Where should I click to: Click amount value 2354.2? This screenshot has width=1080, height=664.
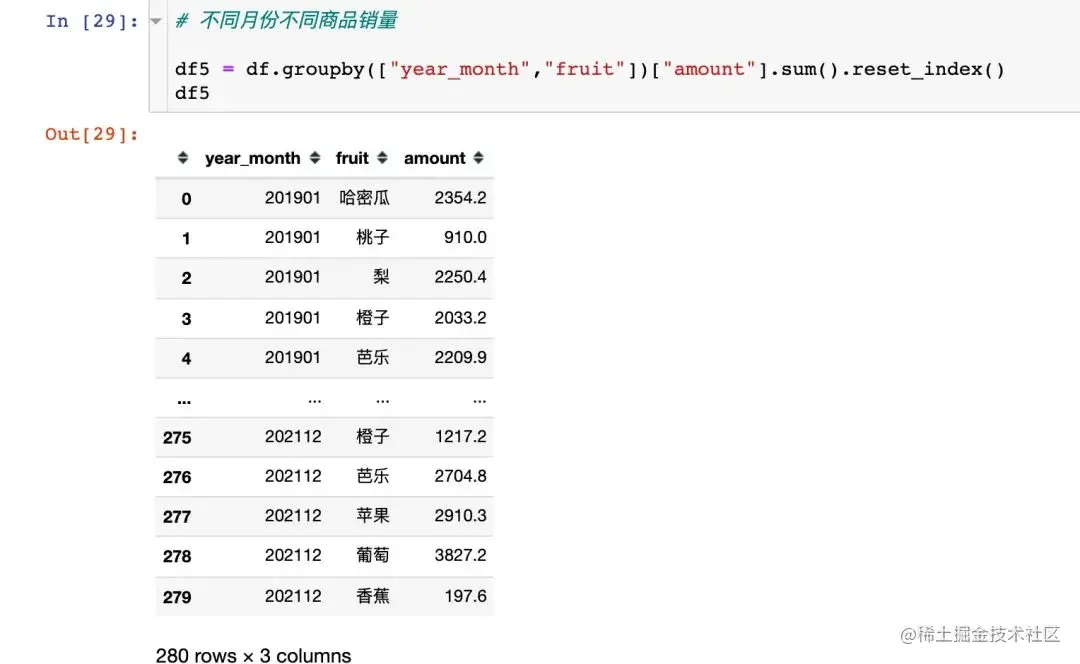(460, 198)
